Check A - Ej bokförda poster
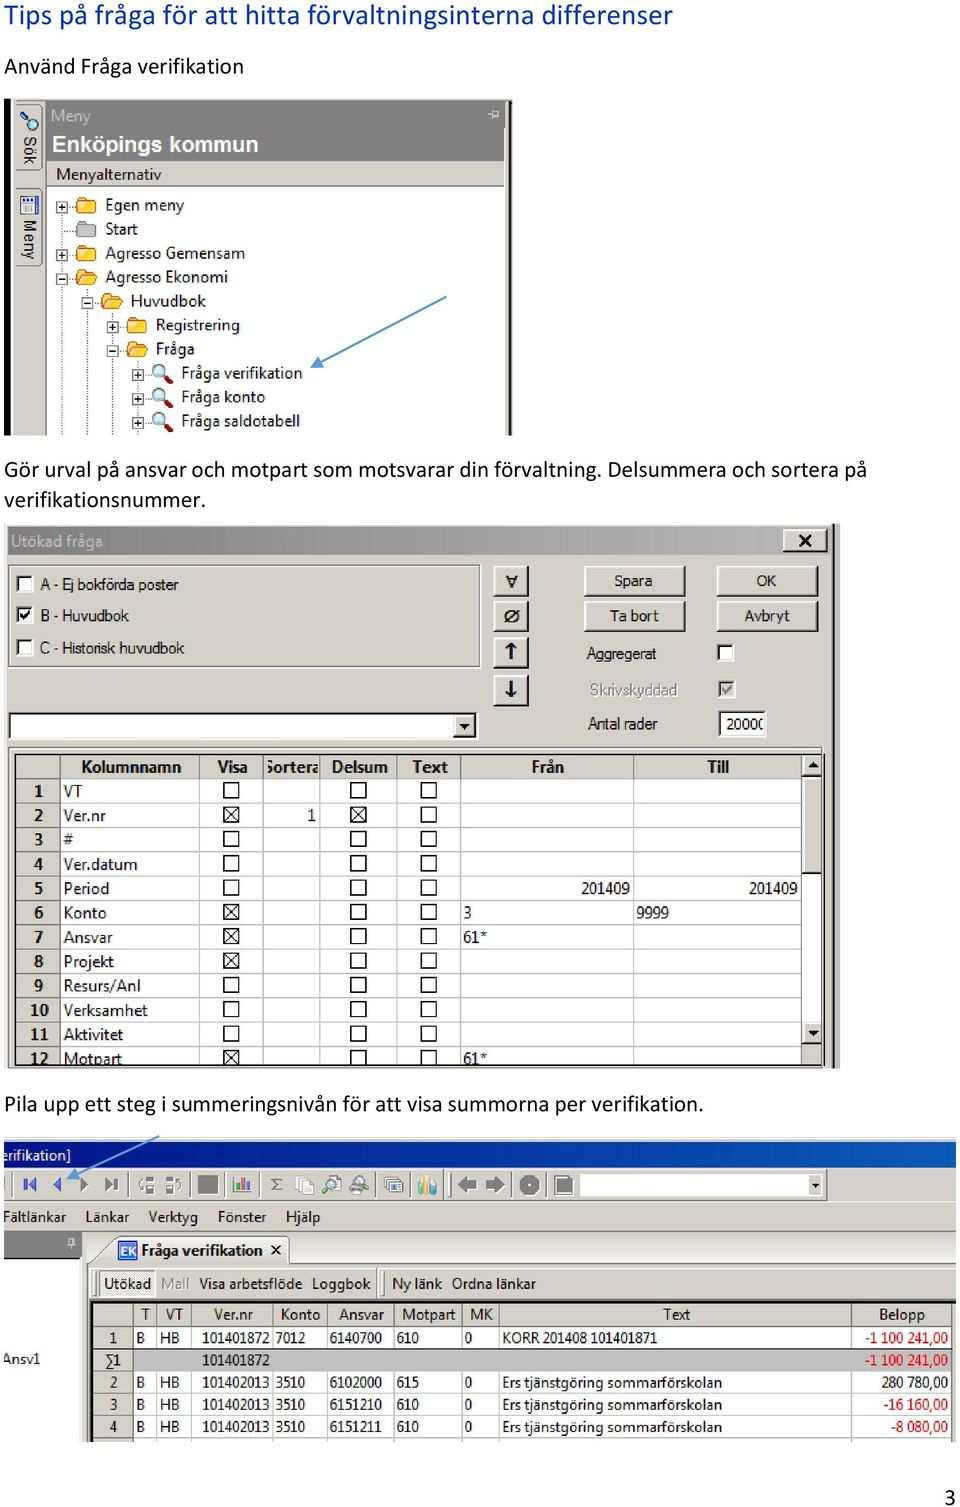This screenshot has width=960, height=1507. [25, 584]
